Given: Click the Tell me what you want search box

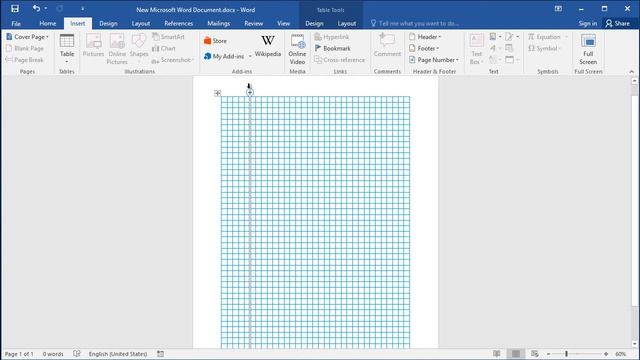Looking at the screenshot, I should tap(415, 24).
